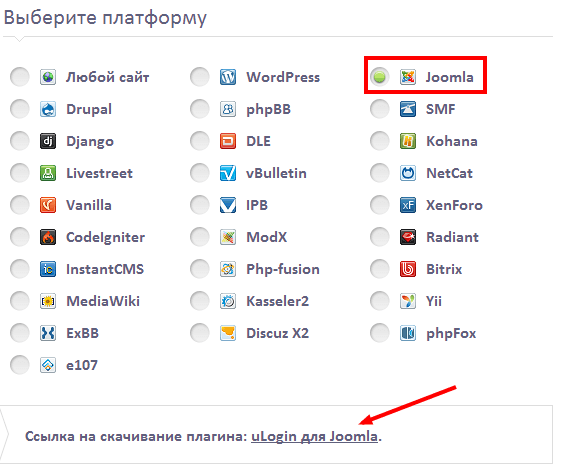Screen dimensions: 566x469
Task: Click the Drupal platform label
Action: point(89,109)
